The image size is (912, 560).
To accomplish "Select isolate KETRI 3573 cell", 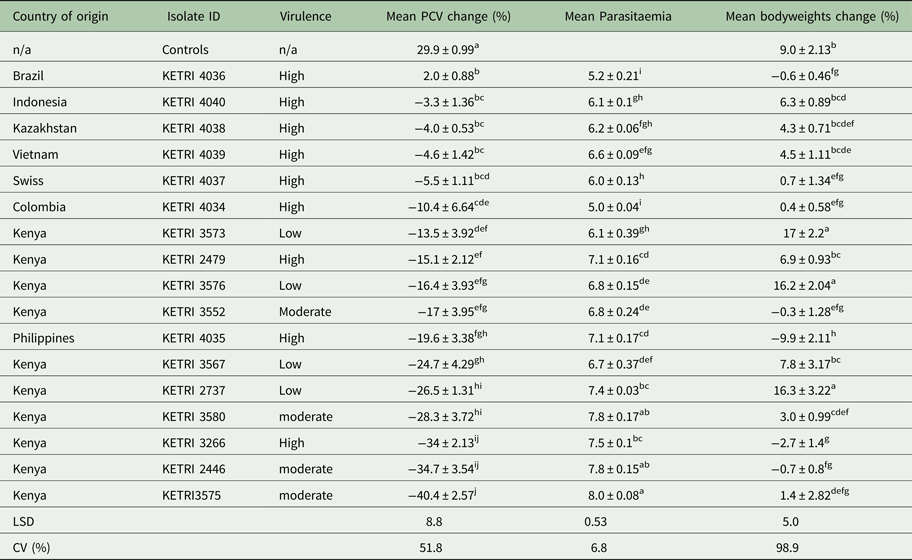I will click(x=198, y=234).
